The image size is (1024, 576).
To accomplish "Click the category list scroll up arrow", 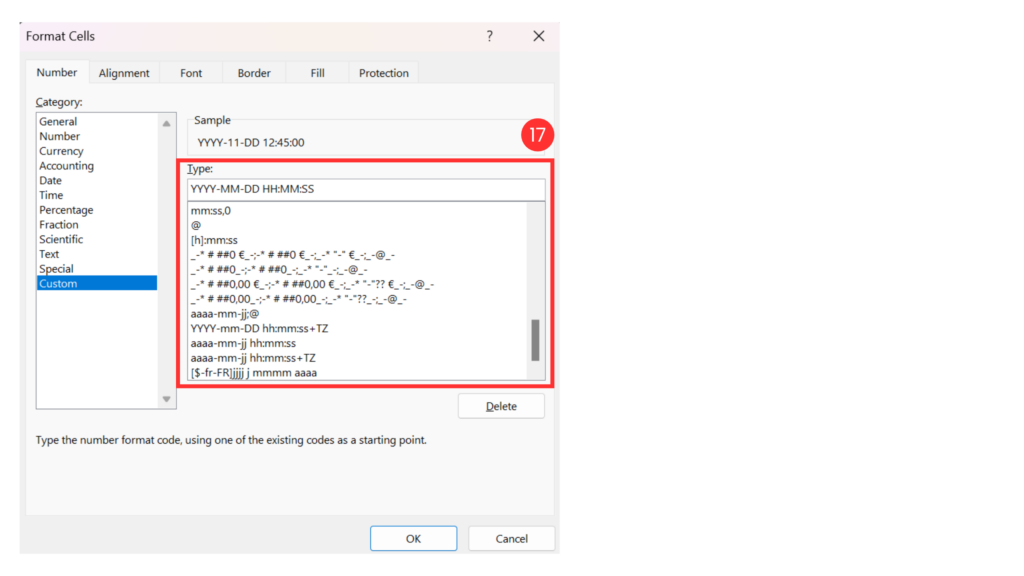I will coord(167,123).
